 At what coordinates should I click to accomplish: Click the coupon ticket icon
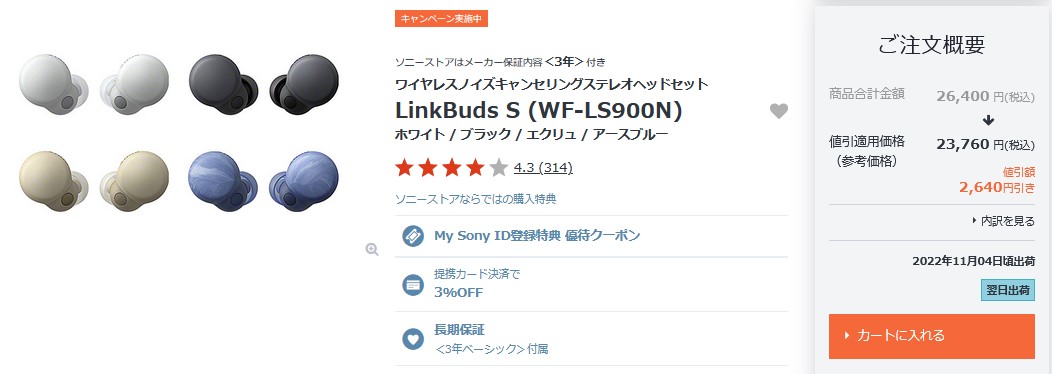coord(413,236)
